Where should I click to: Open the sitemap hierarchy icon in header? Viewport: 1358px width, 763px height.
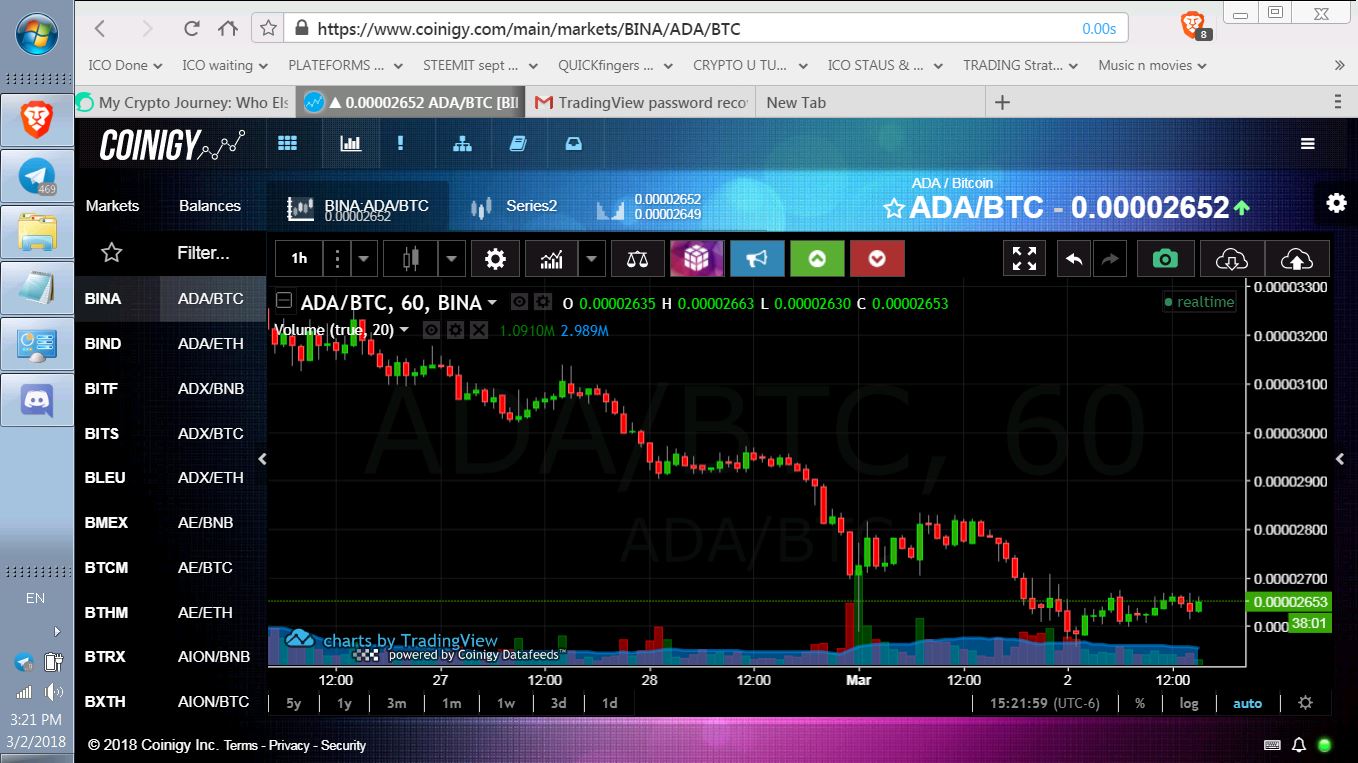462,144
